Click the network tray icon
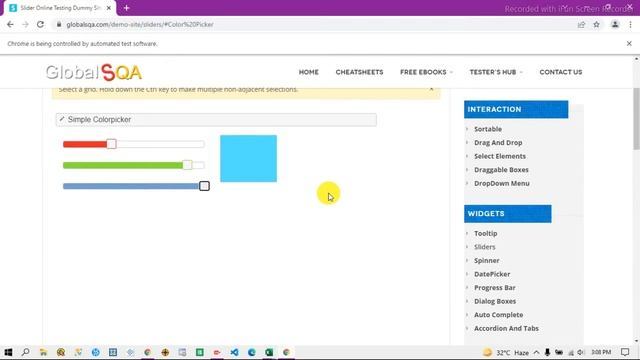 coord(571,352)
